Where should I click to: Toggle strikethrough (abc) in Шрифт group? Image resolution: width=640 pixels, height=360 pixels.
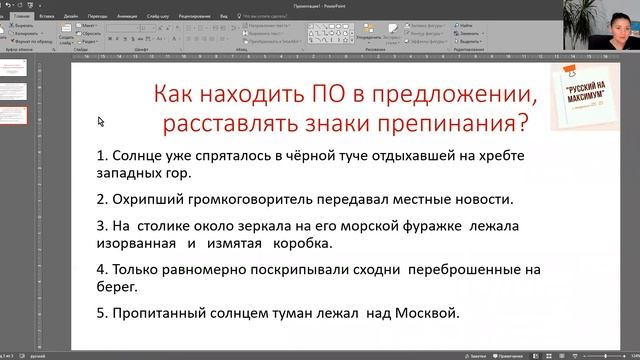140,39
